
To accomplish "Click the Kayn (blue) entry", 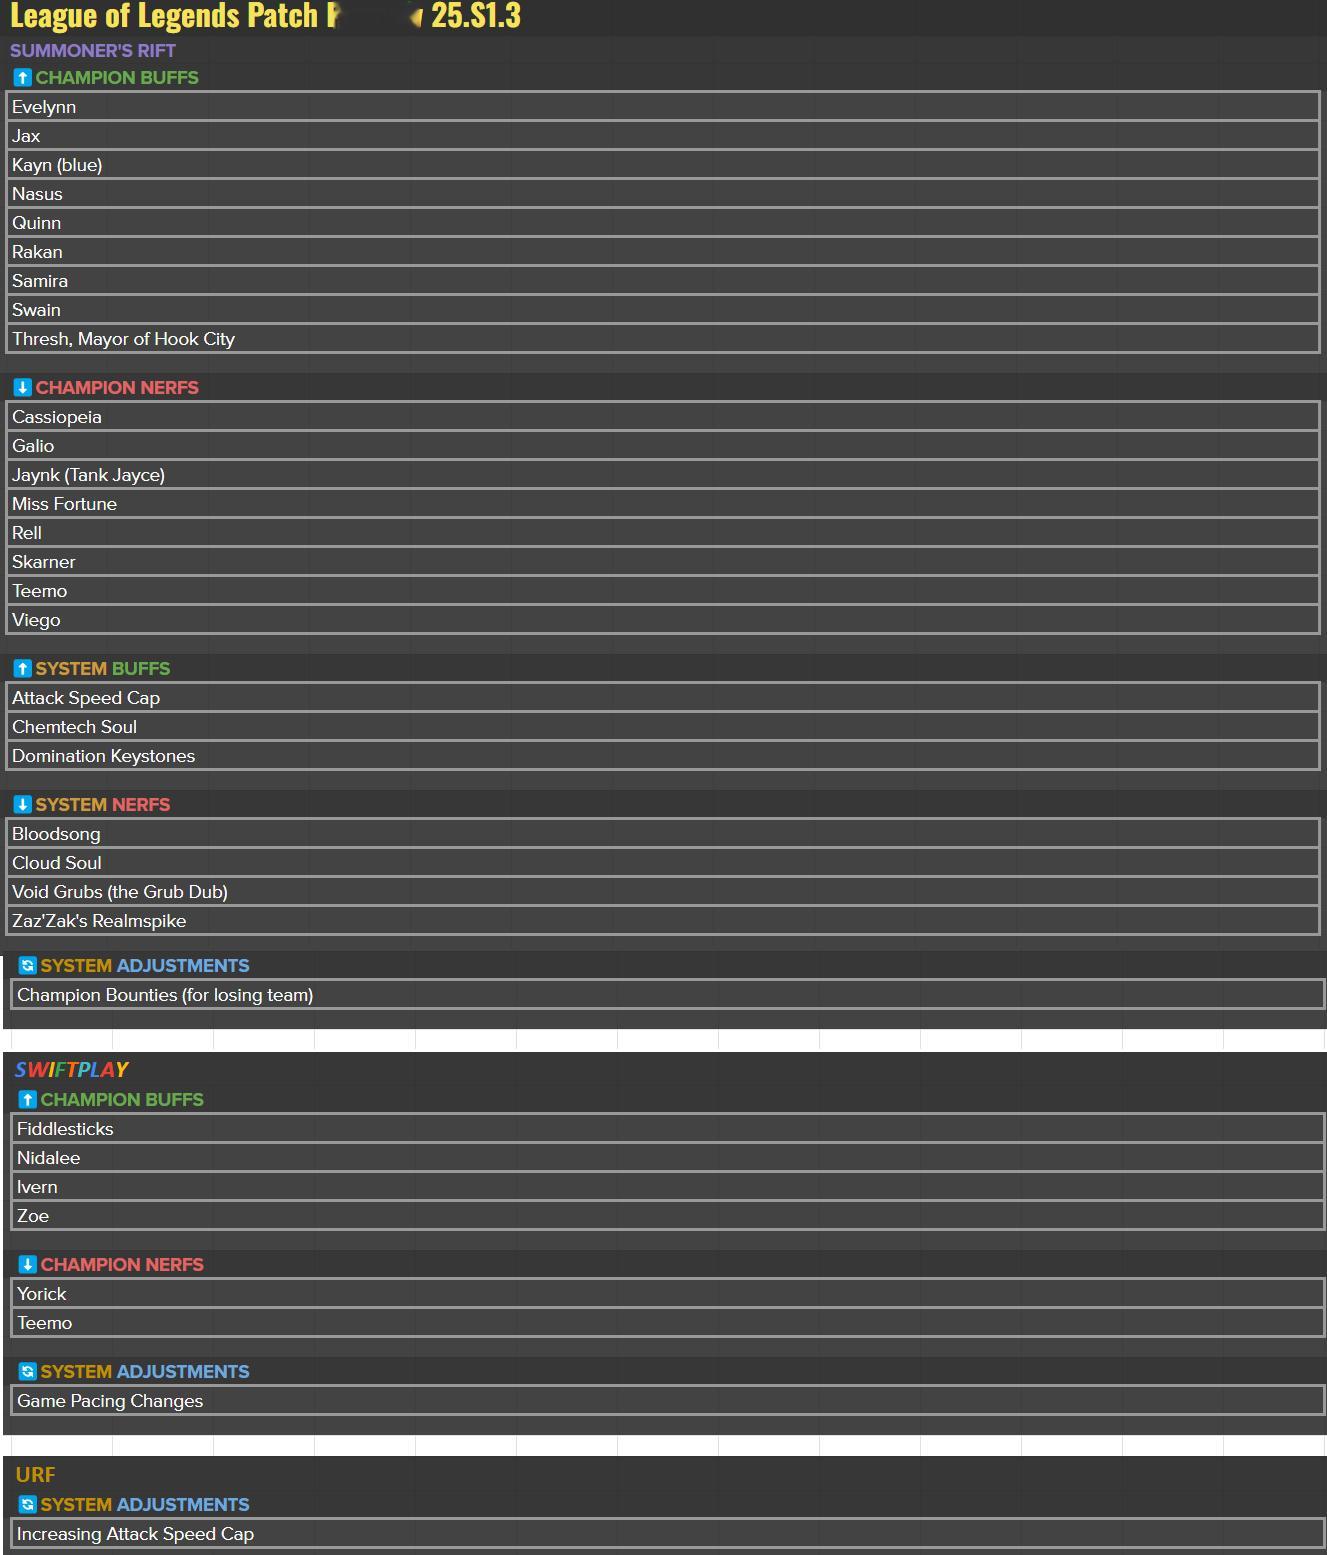I will pos(663,165).
